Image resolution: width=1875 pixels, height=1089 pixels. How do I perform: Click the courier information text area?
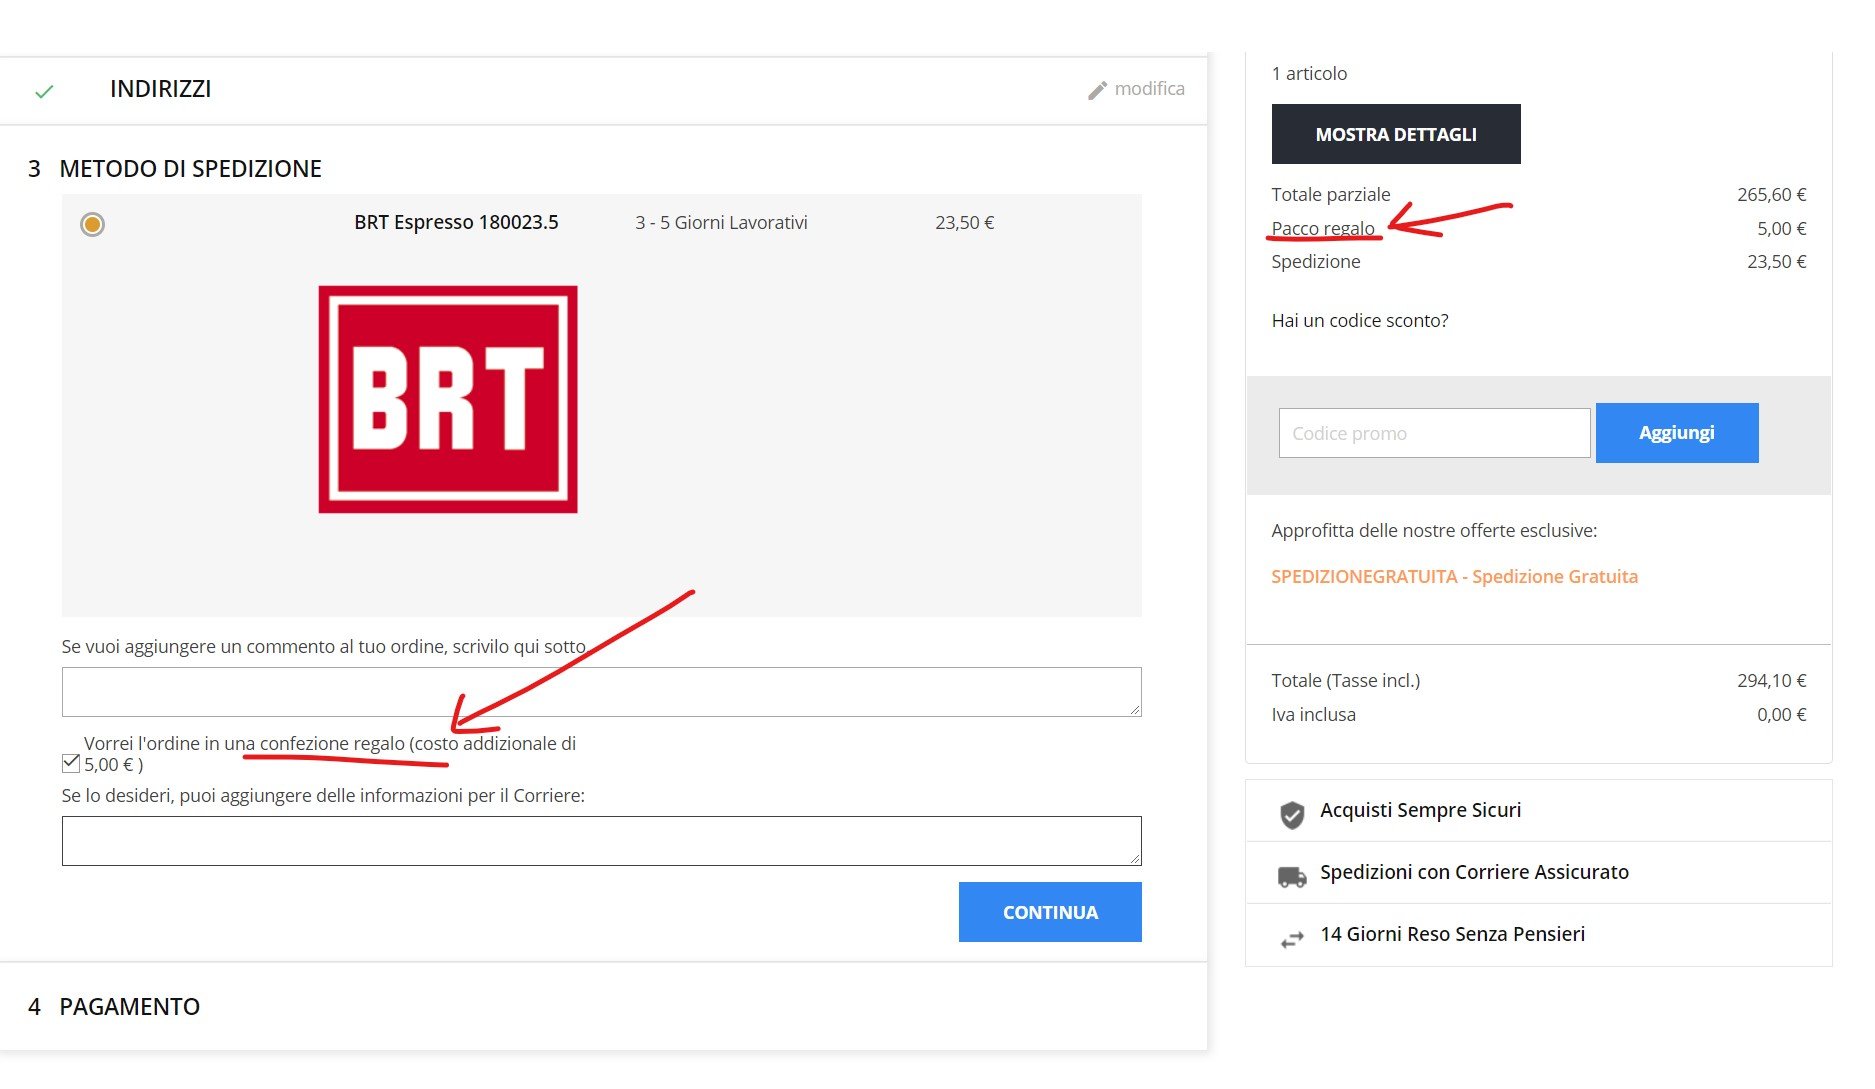(601, 841)
